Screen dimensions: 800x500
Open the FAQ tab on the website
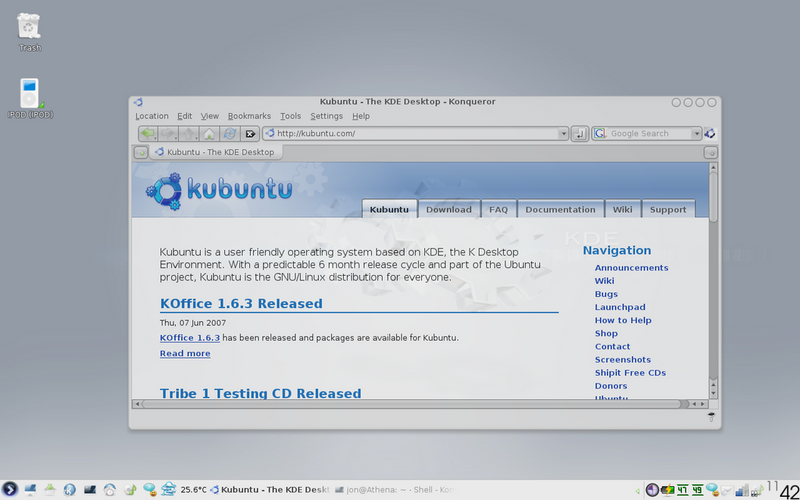click(498, 209)
